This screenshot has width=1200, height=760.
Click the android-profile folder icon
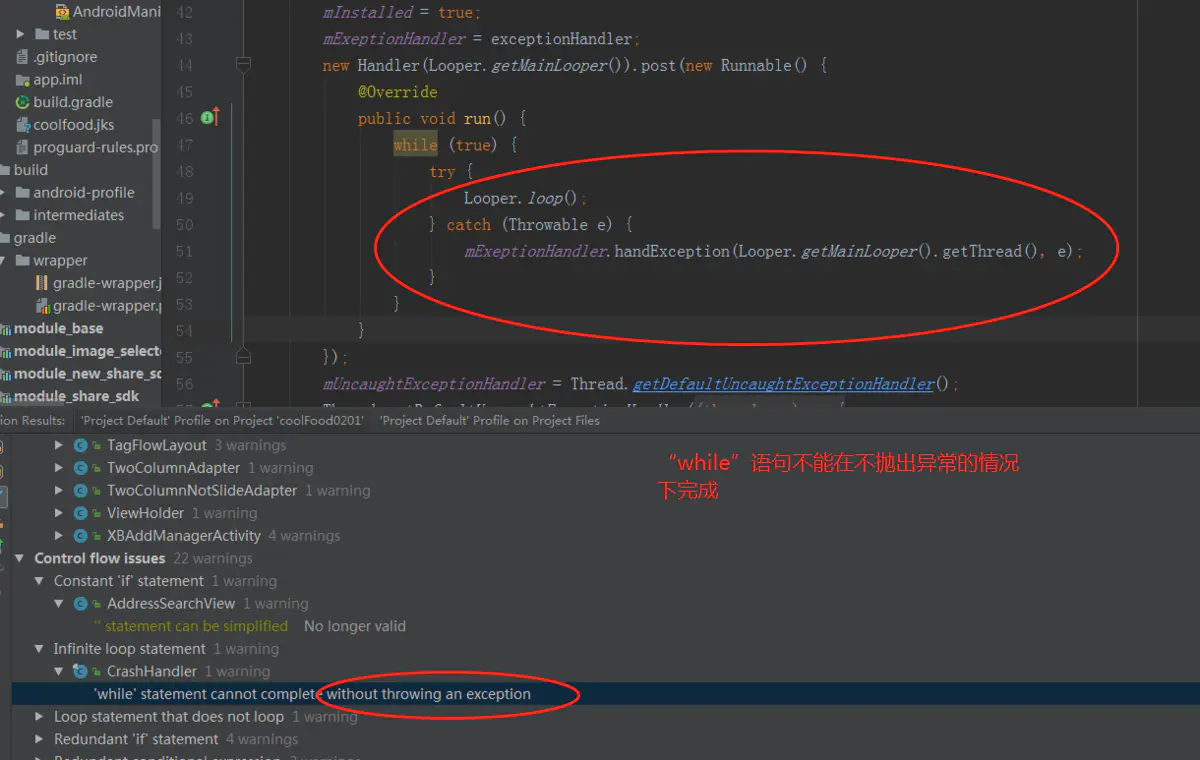[x=23, y=192]
